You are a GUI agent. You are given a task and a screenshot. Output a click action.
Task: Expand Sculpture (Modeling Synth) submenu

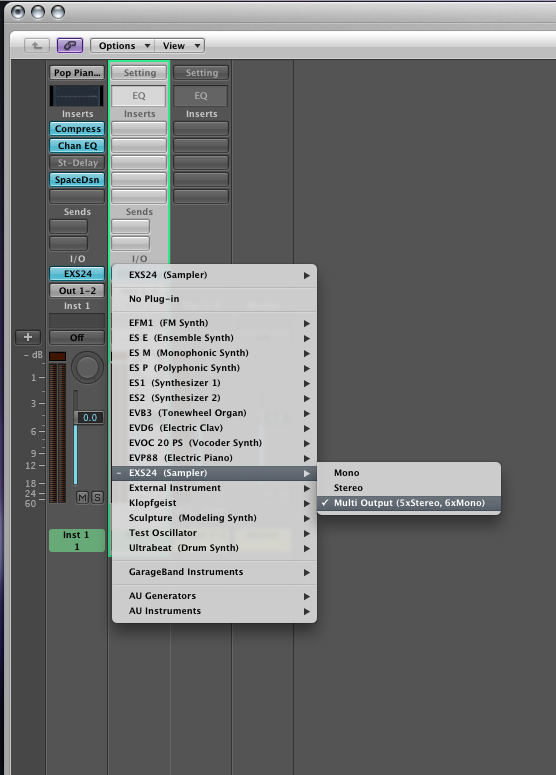tap(214, 518)
